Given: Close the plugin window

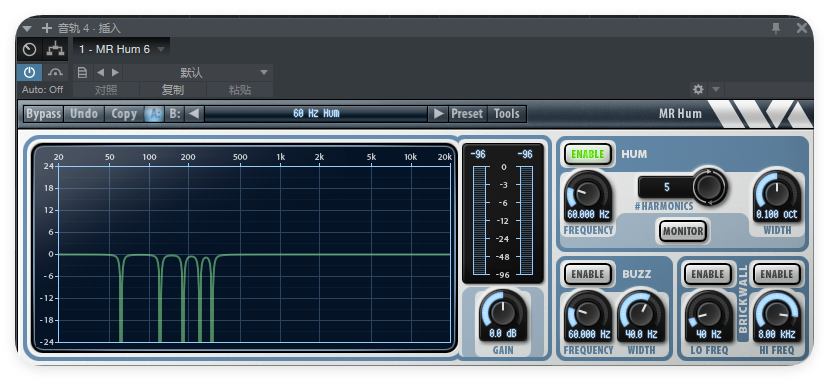Looking at the screenshot, I should [x=802, y=29].
